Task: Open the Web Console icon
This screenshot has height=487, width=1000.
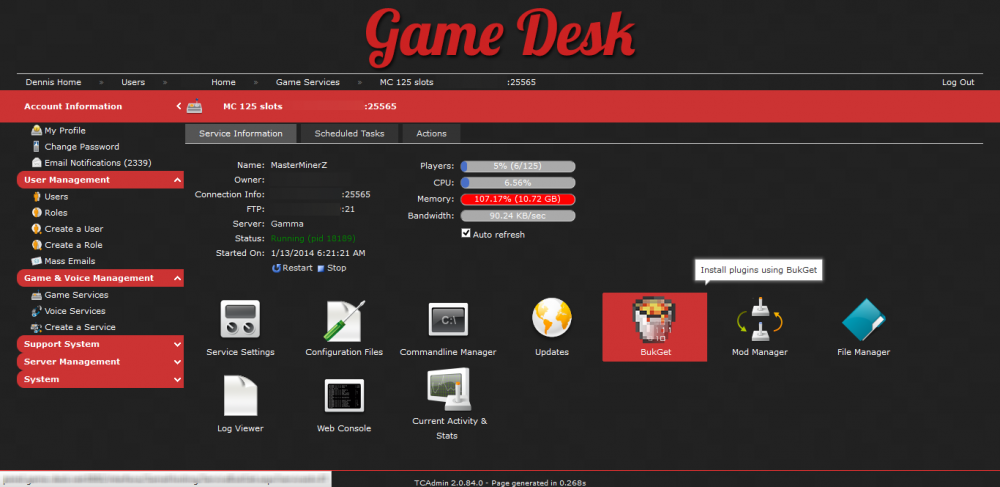Action: click(344, 397)
